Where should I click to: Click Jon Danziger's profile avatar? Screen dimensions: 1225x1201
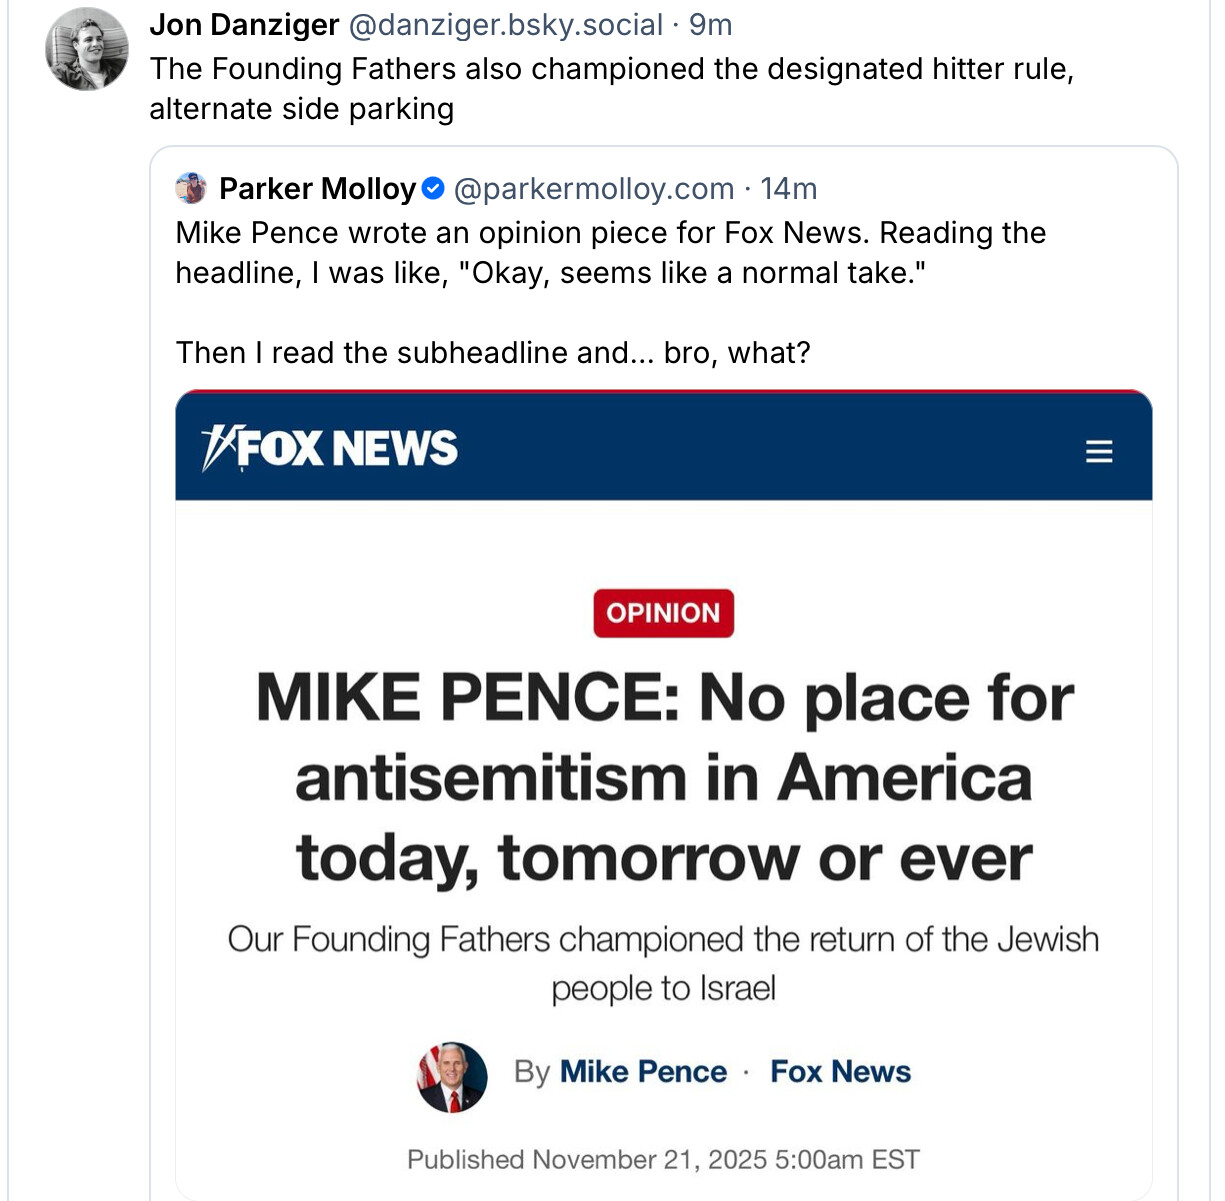click(x=87, y=49)
